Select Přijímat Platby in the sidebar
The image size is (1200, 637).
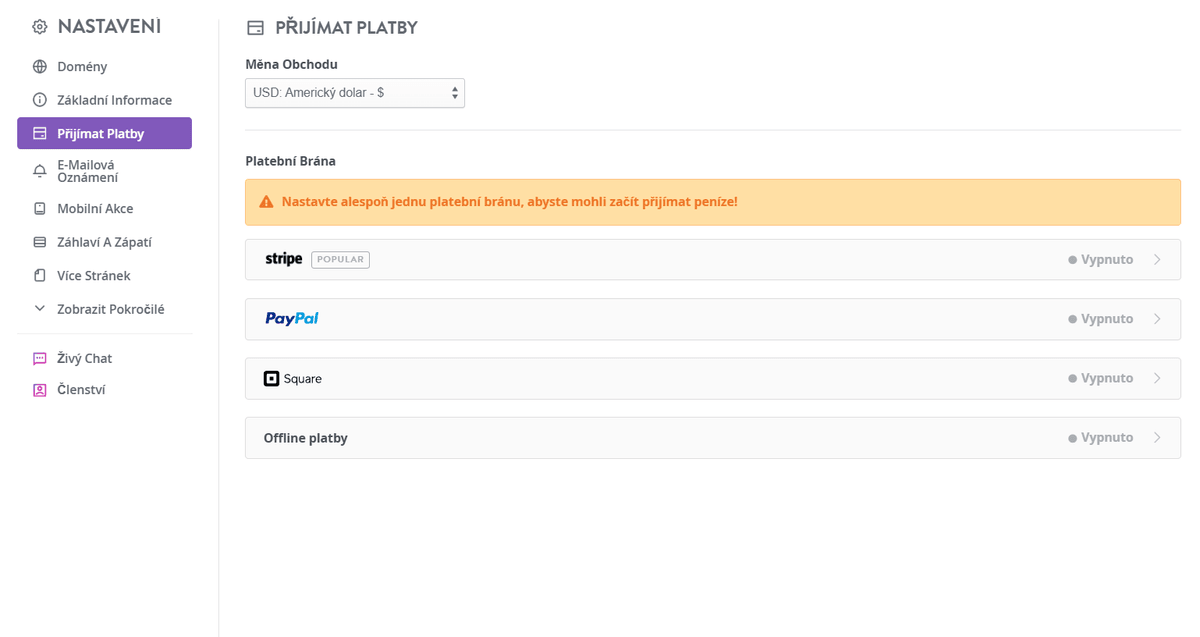pyautogui.click(x=104, y=133)
